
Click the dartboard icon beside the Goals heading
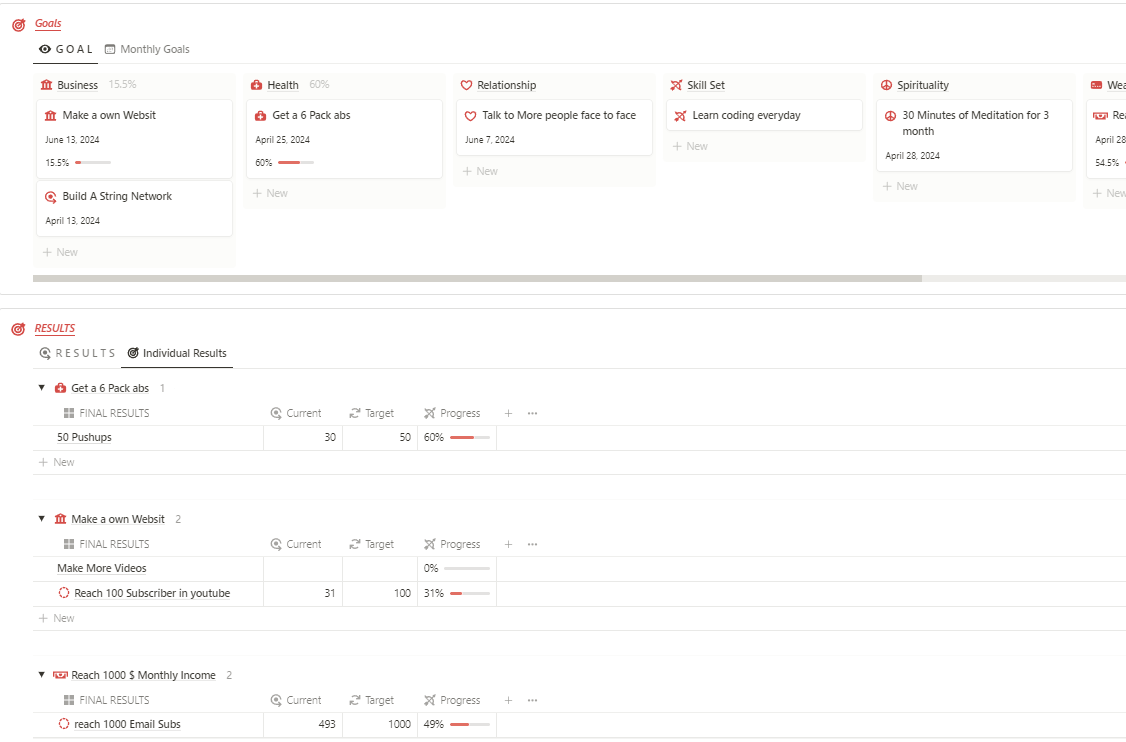click(18, 23)
